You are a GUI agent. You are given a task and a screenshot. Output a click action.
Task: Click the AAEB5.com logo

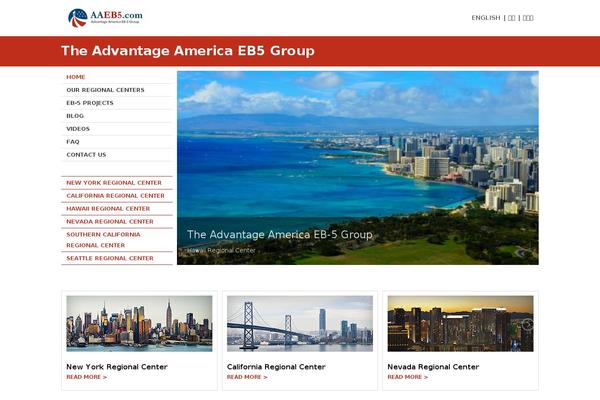pos(105,18)
